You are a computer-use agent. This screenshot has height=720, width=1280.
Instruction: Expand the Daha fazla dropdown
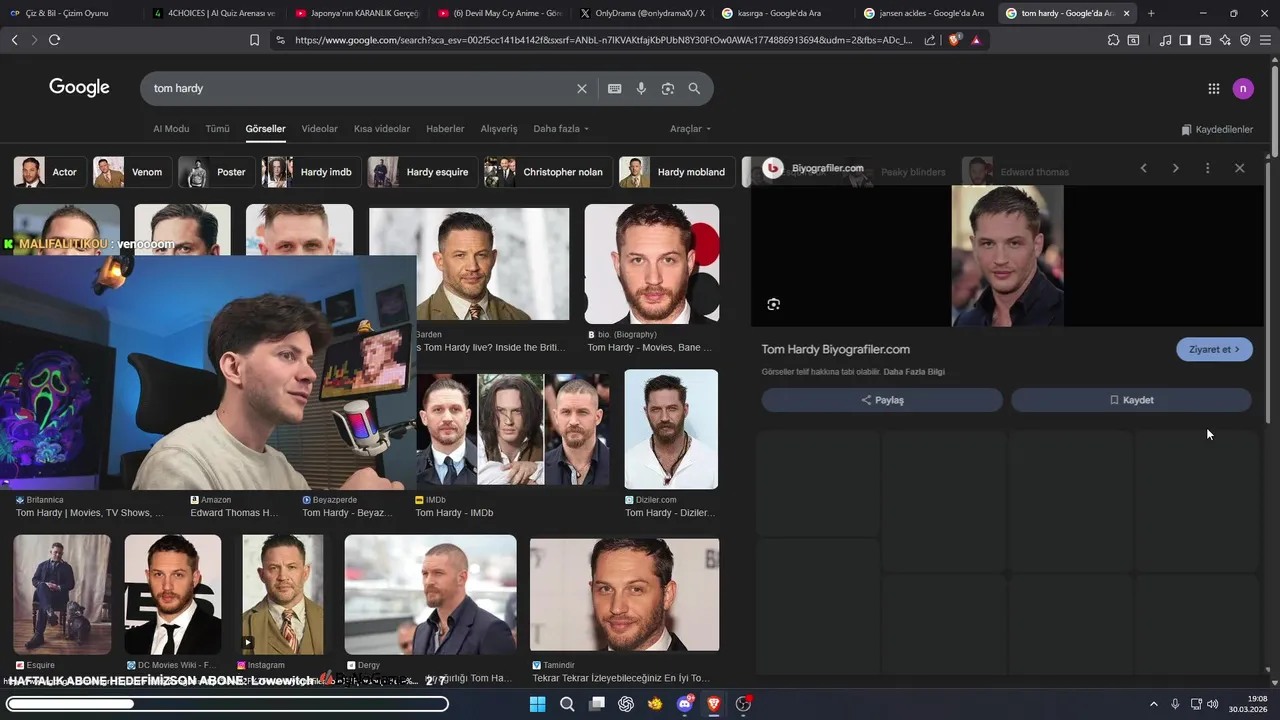click(561, 129)
